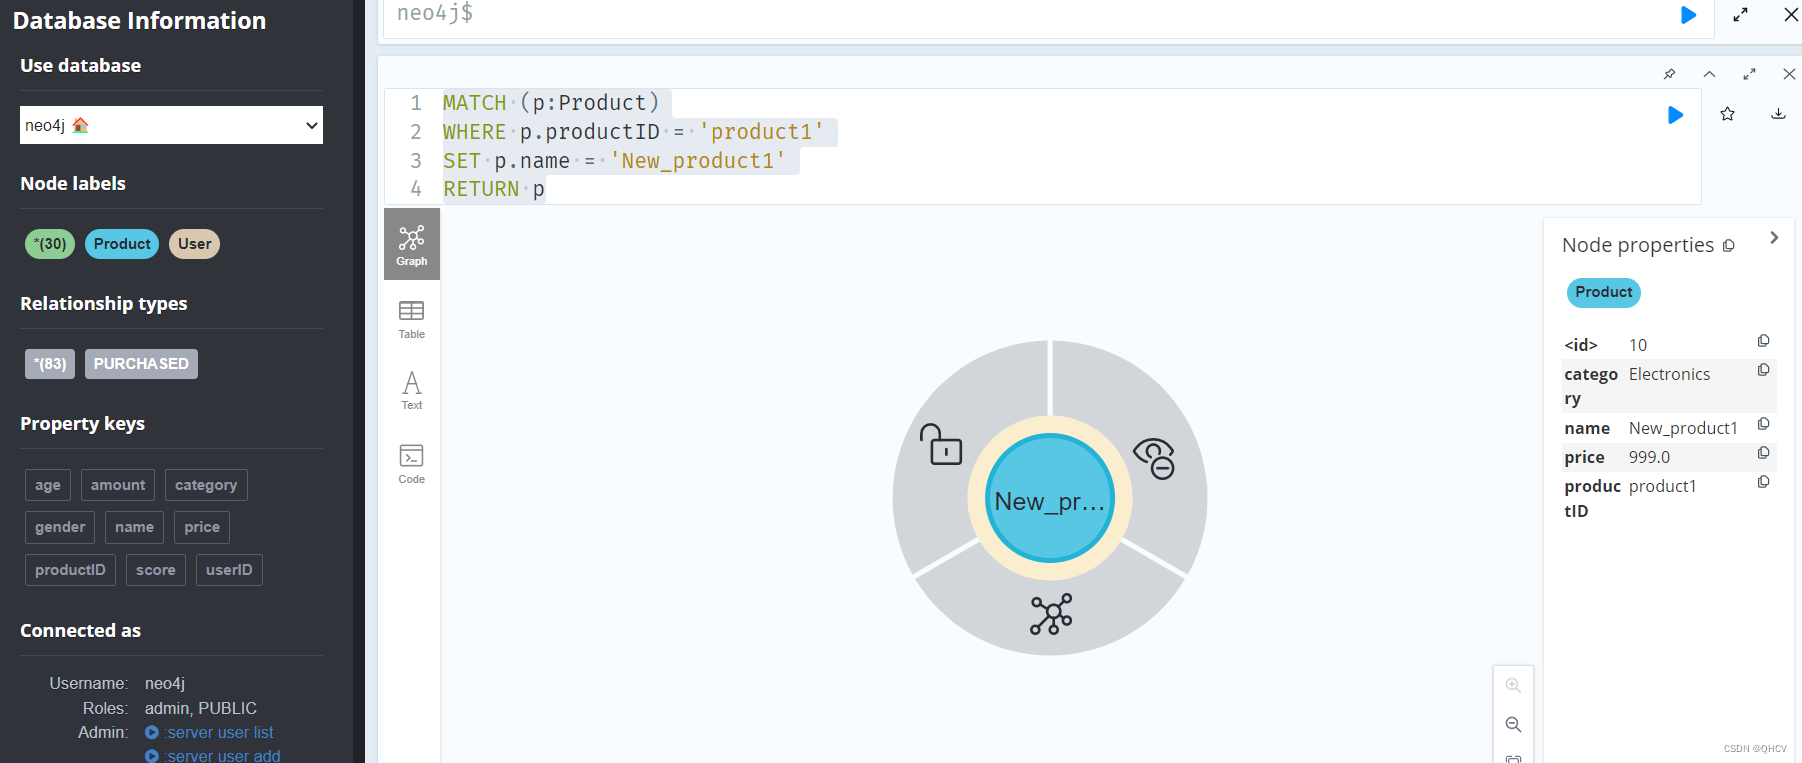Click the Electronics category value
1802x763 pixels.
(x=1669, y=374)
